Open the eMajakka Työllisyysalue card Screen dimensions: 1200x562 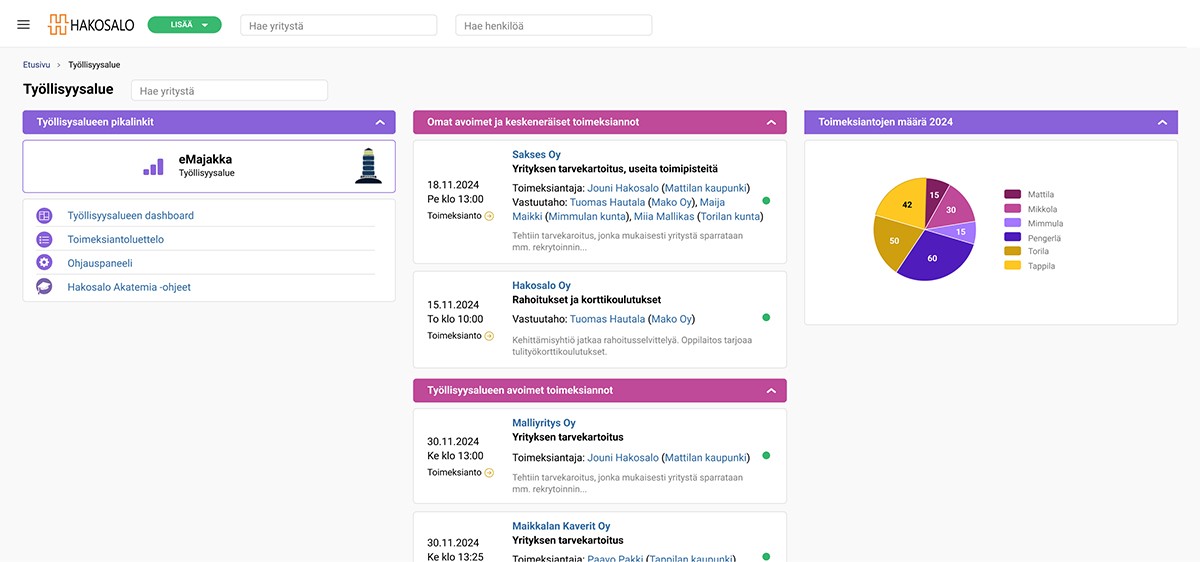[209, 166]
